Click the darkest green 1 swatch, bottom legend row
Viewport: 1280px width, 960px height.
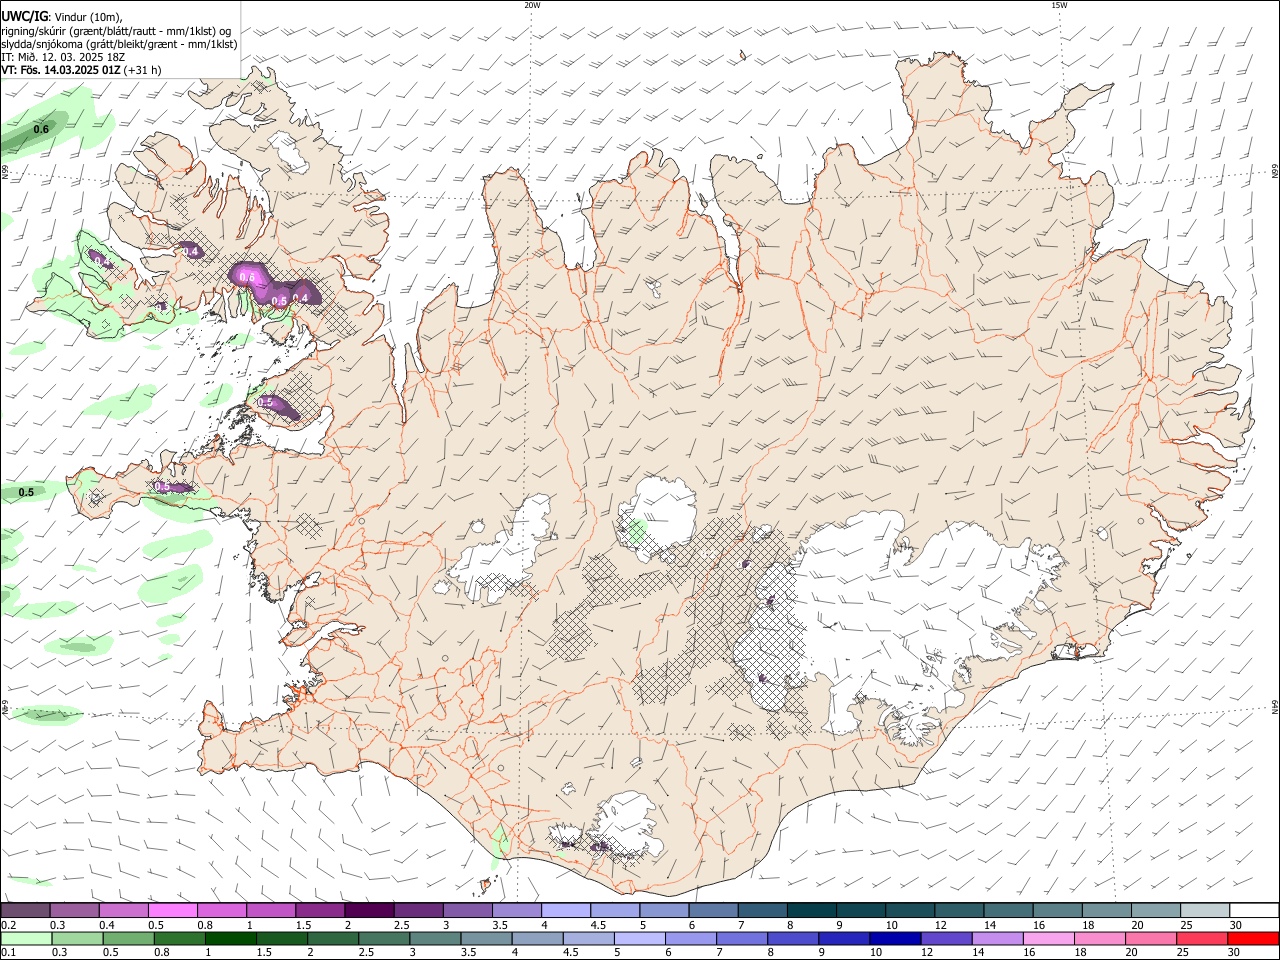point(230,938)
